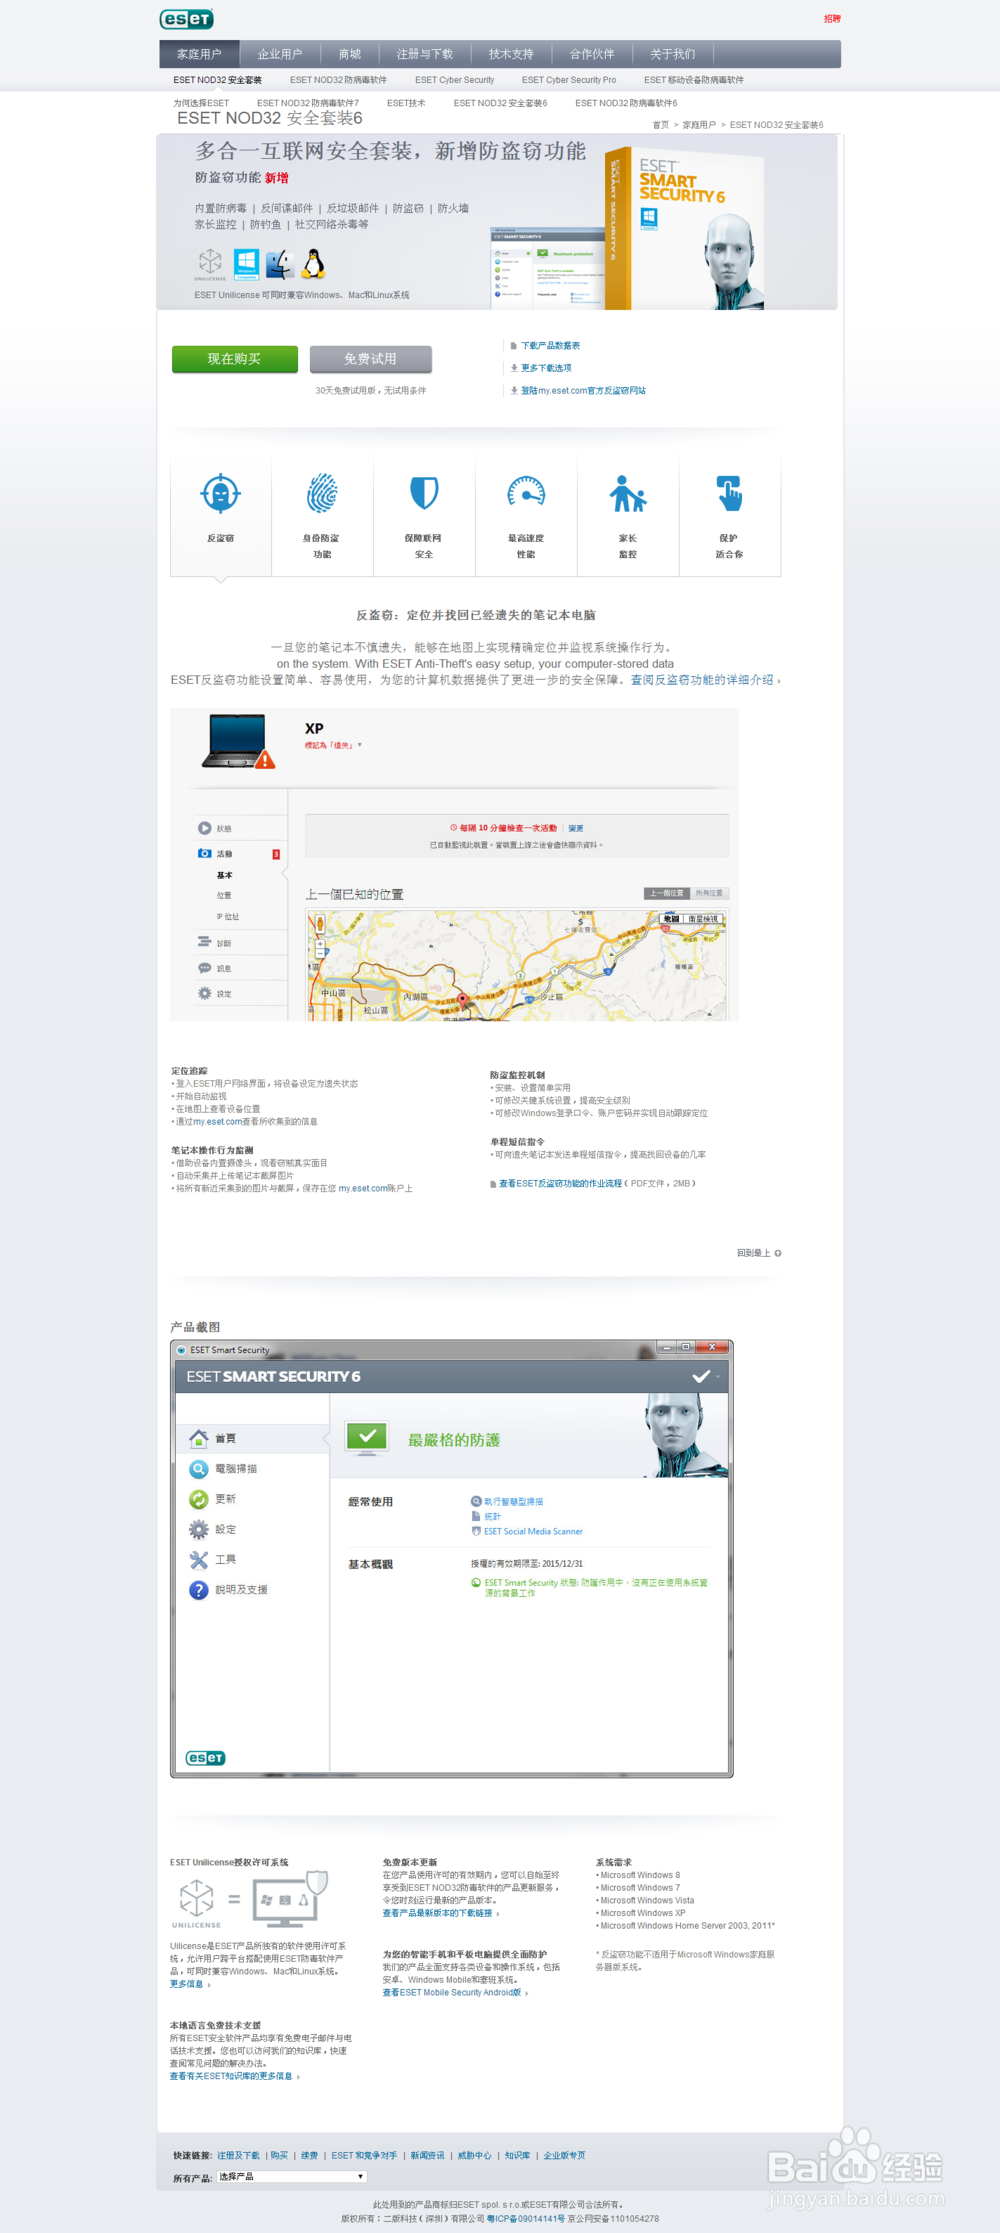Click the Linux penguin icon in banner
This screenshot has width=1000, height=2233.
point(314,264)
